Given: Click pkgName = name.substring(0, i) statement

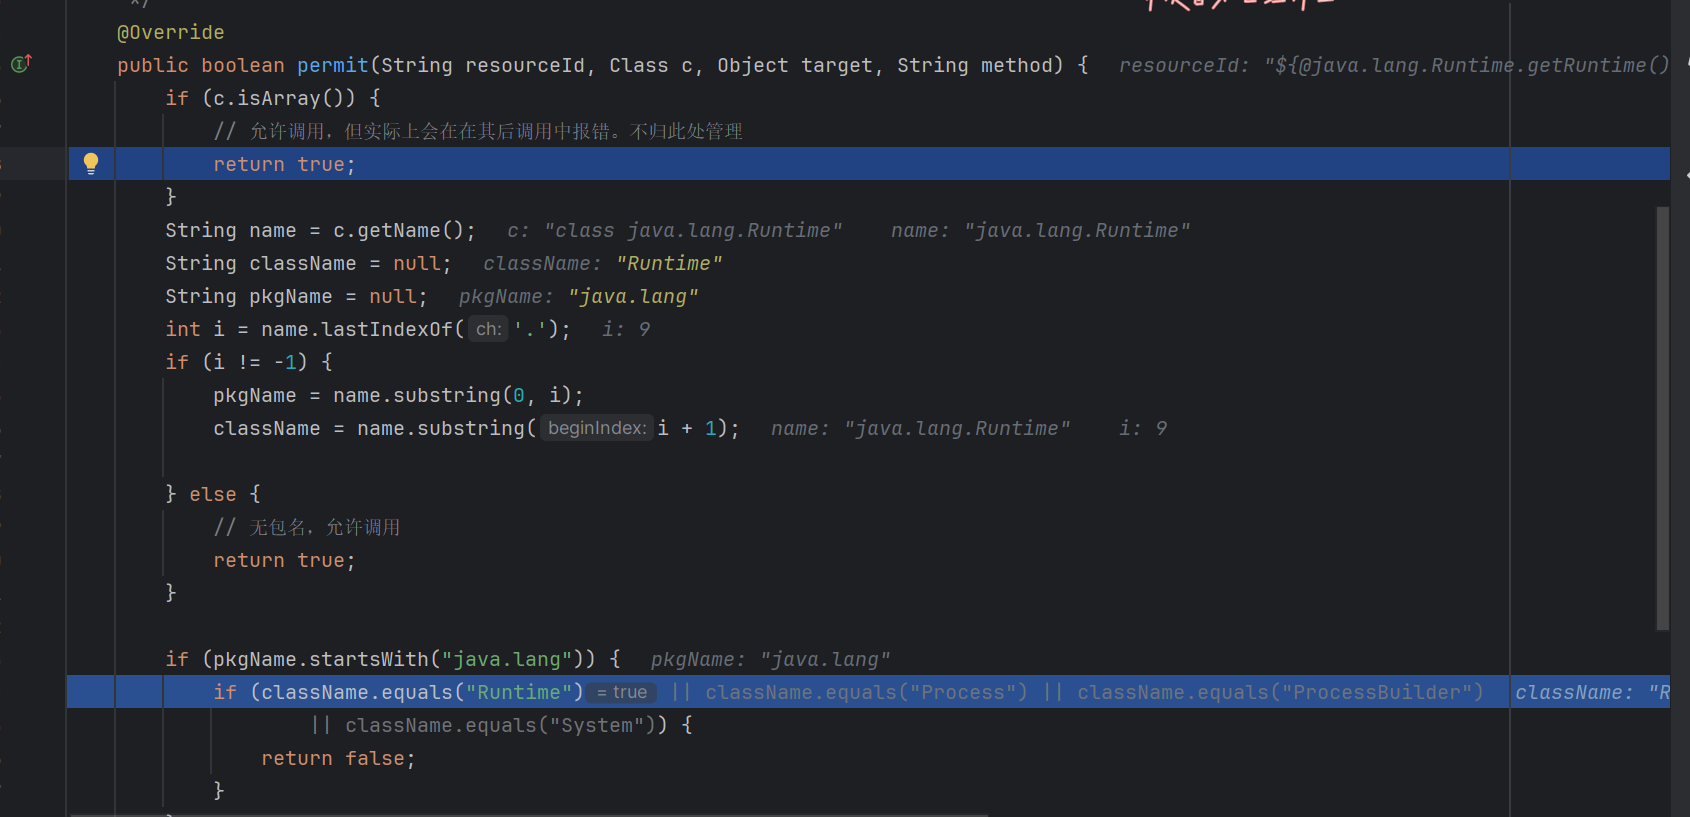Looking at the screenshot, I should click(398, 395).
